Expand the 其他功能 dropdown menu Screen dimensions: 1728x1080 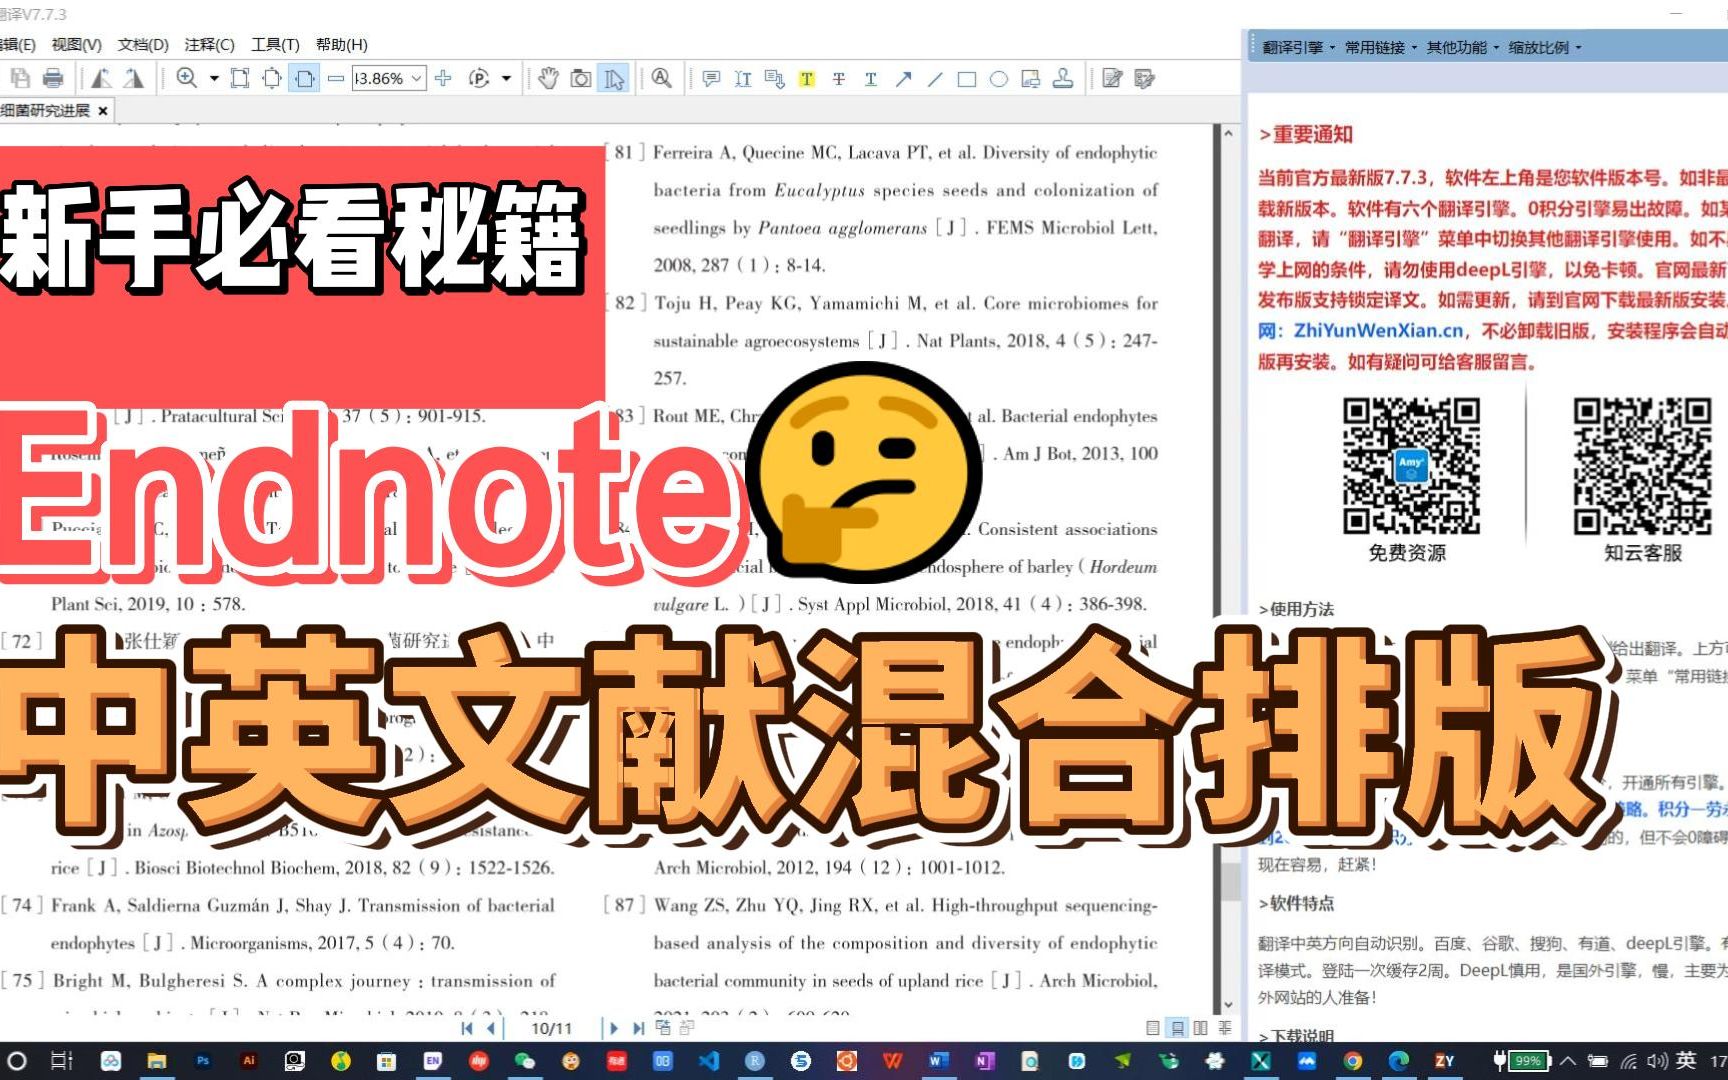[x=1462, y=47]
